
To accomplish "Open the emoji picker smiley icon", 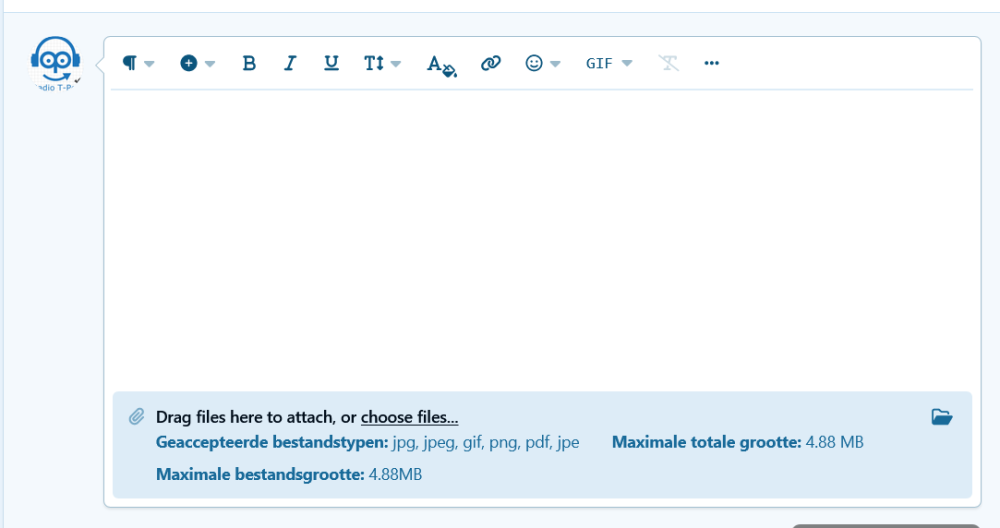I will (542, 63).
